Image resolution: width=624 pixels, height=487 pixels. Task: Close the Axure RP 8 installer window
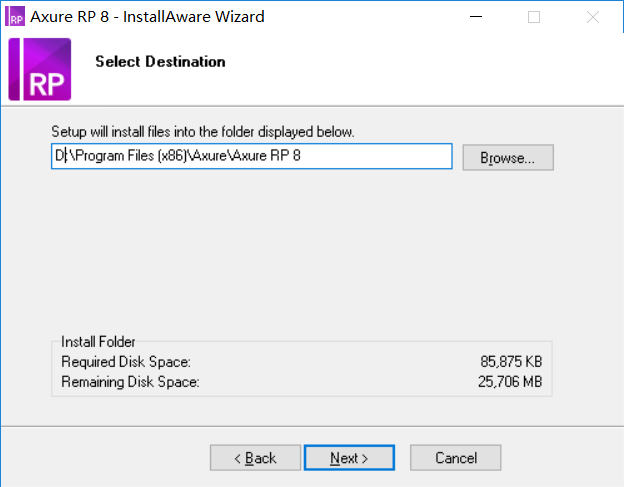[593, 17]
